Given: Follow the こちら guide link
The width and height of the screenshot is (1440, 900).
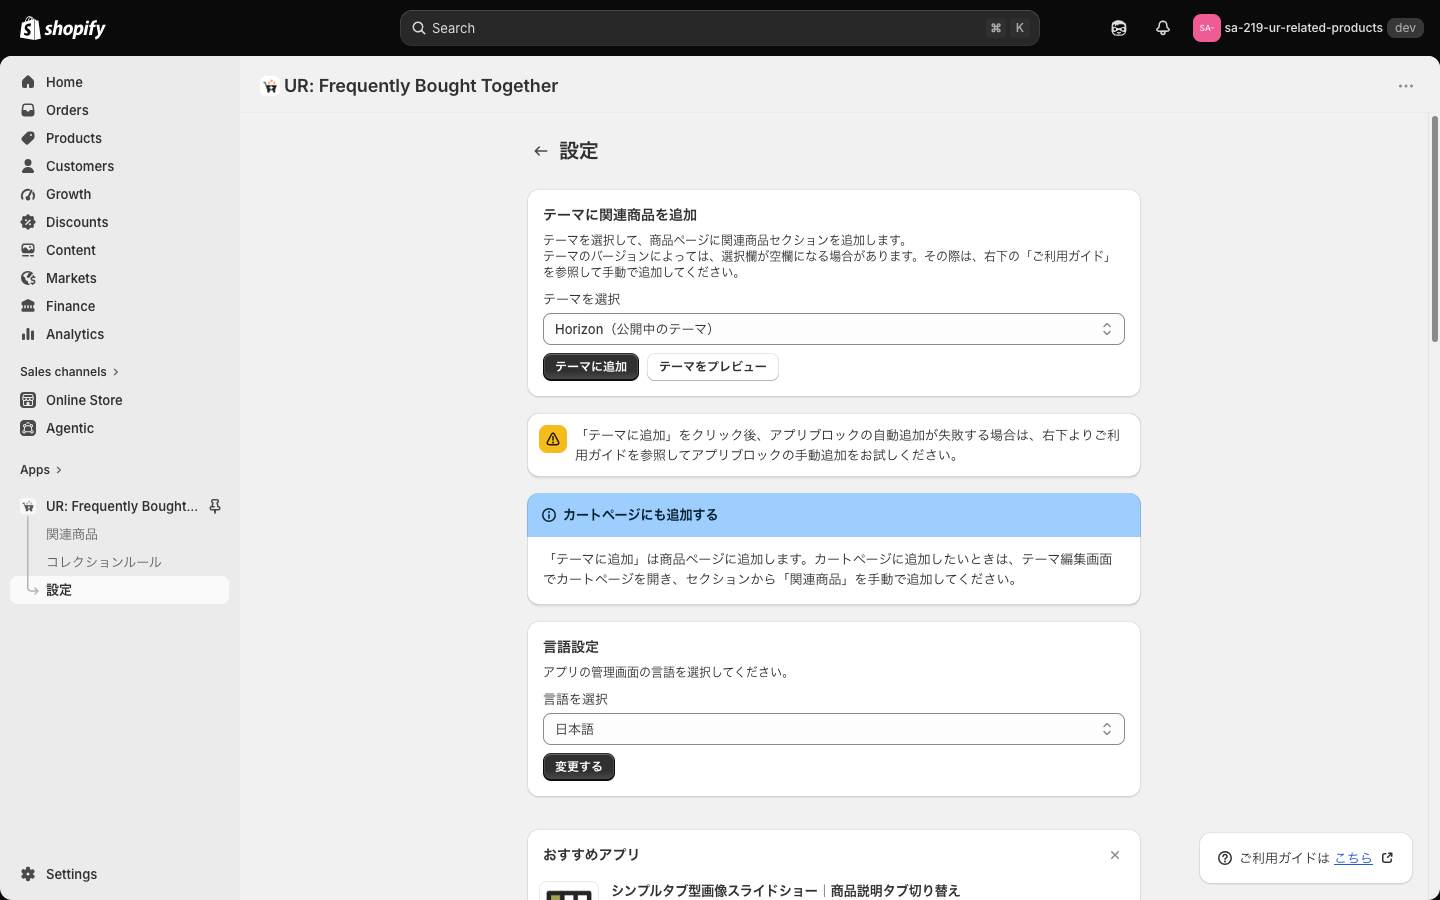Looking at the screenshot, I should point(1353,858).
